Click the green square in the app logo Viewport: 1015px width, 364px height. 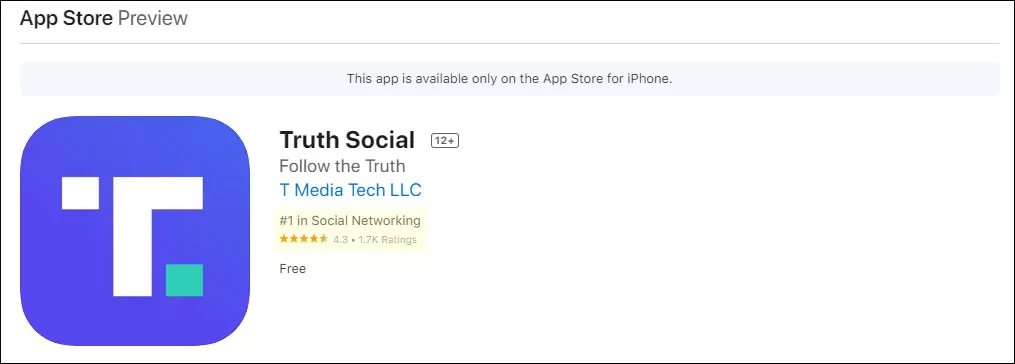point(184,280)
